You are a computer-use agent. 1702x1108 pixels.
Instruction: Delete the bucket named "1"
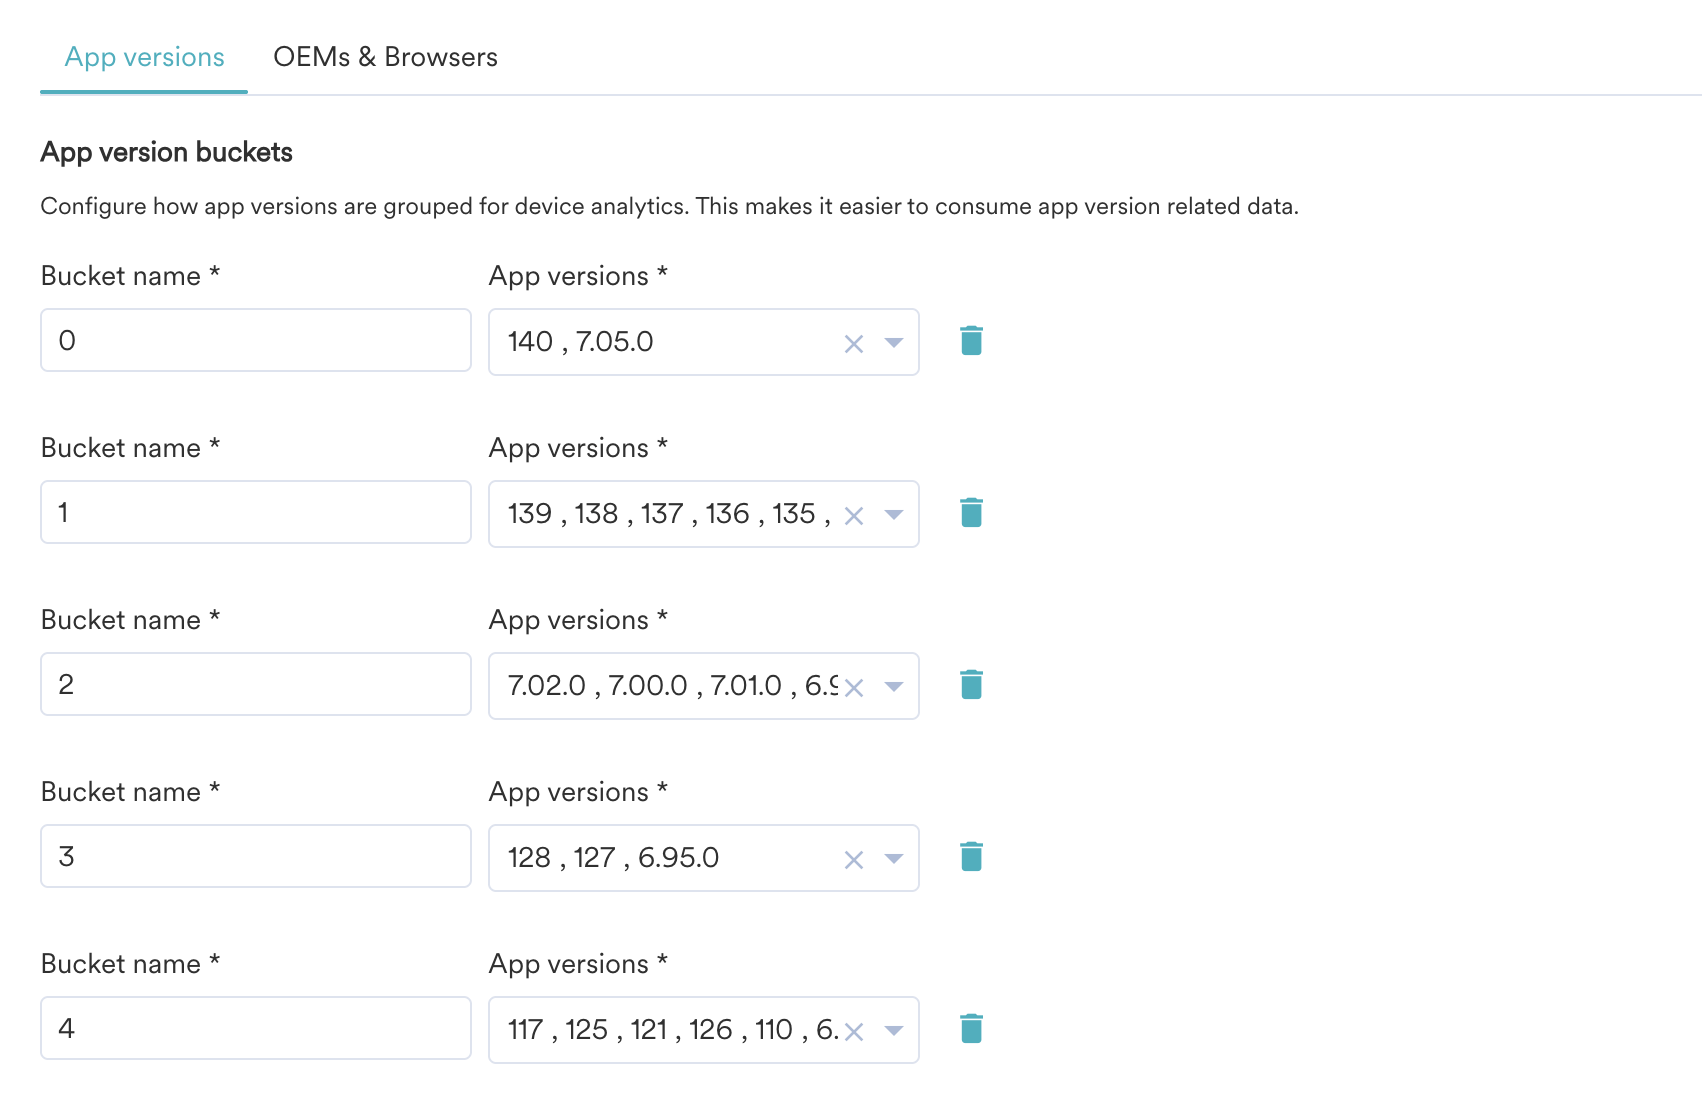pyautogui.click(x=971, y=512)
